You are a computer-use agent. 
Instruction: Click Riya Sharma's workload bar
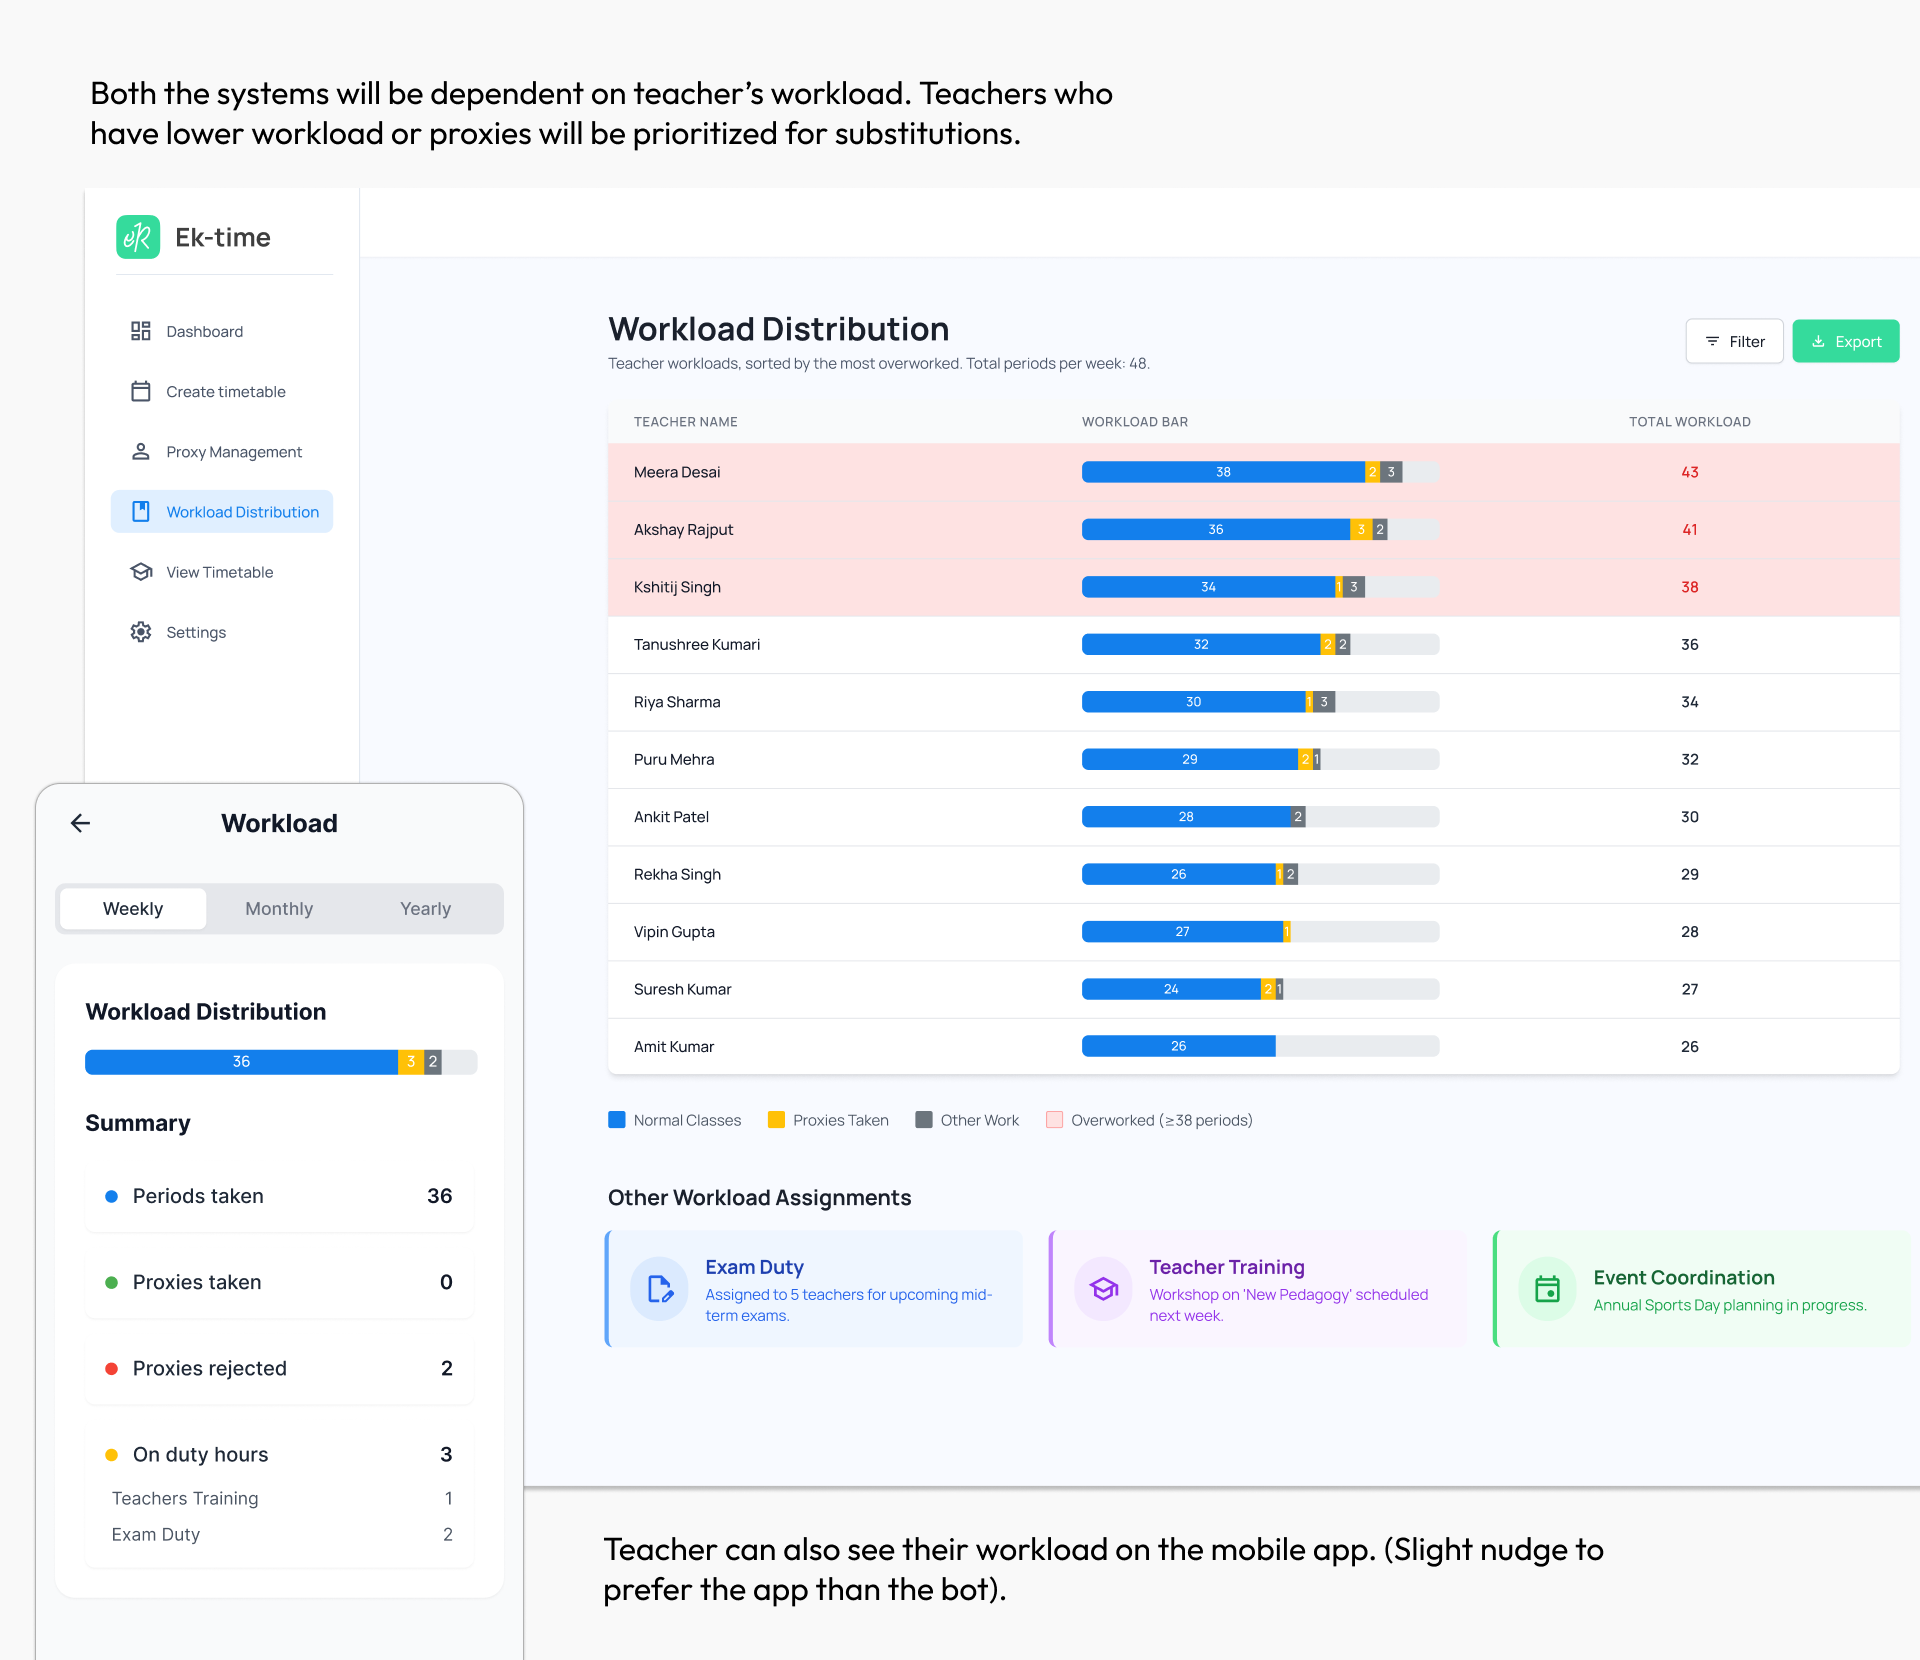point(1260,702)
